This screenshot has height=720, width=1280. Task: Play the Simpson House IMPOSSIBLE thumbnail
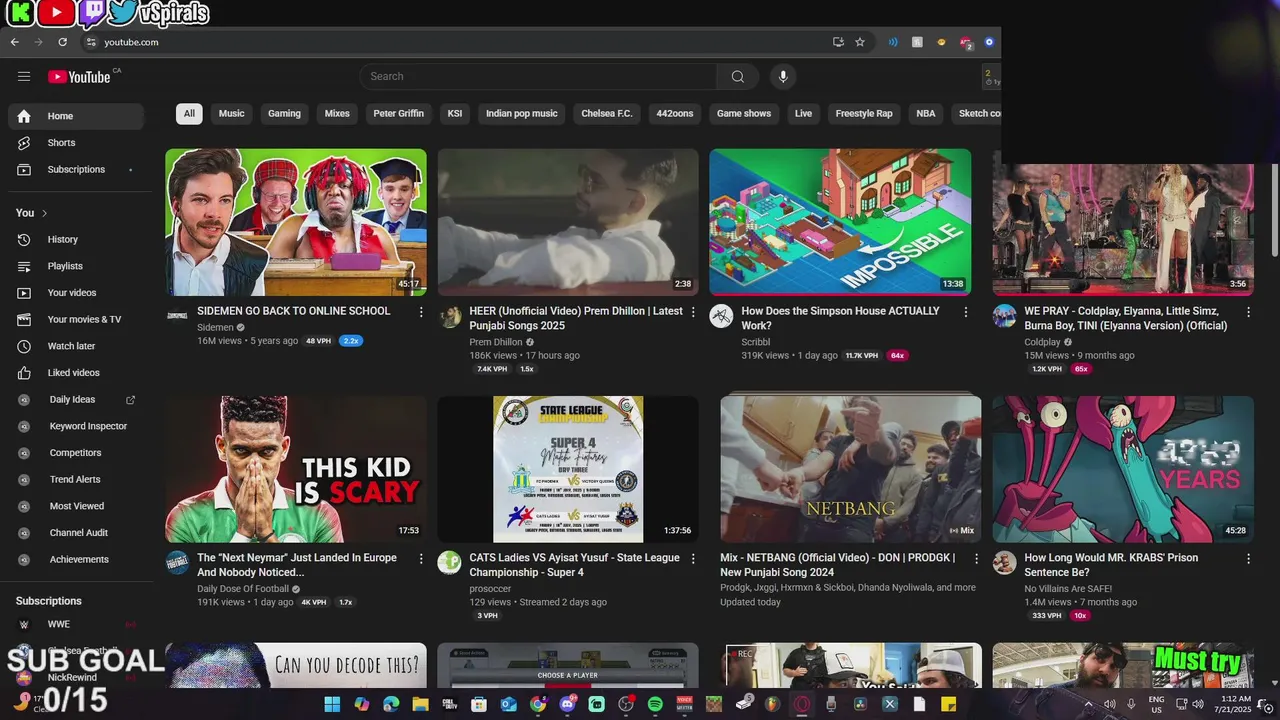840,222
